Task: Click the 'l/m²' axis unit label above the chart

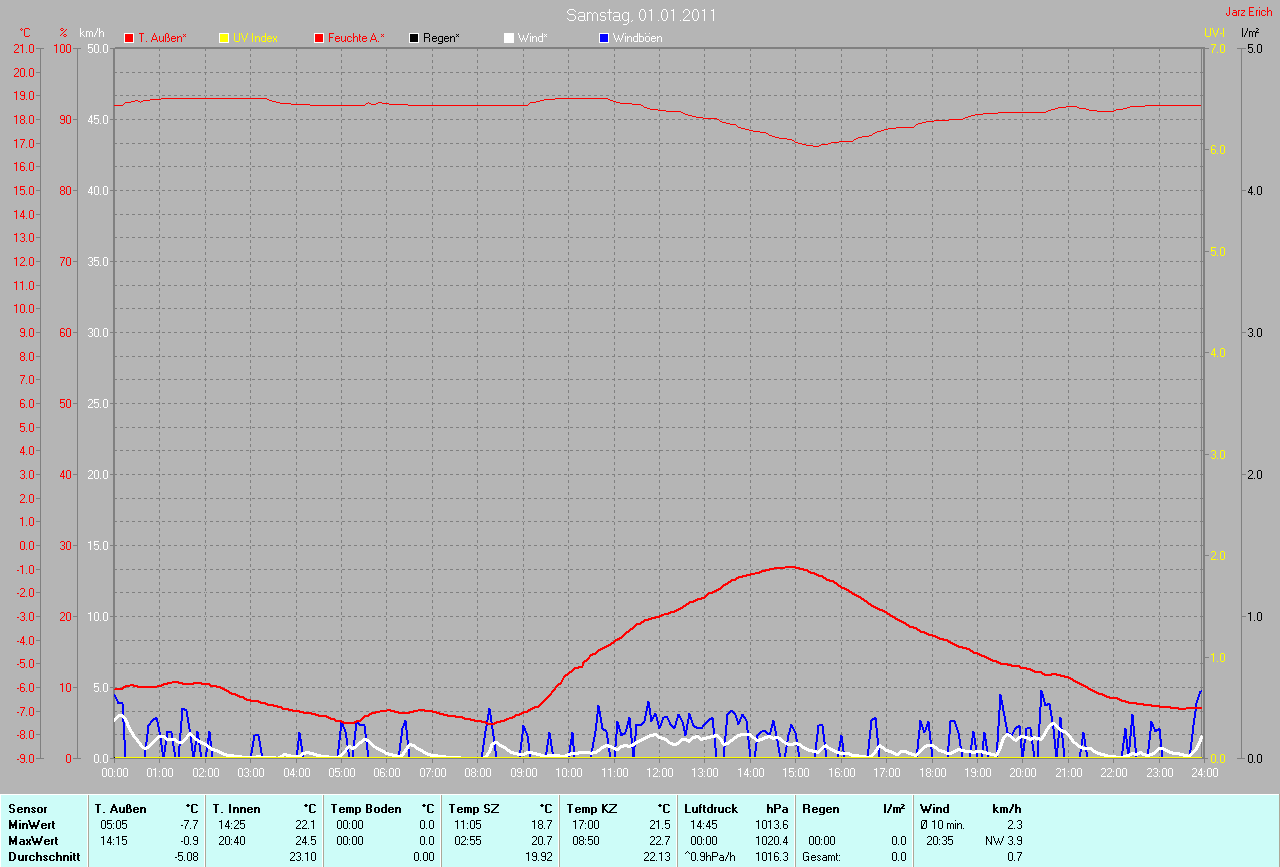Action: [1249, 33]
